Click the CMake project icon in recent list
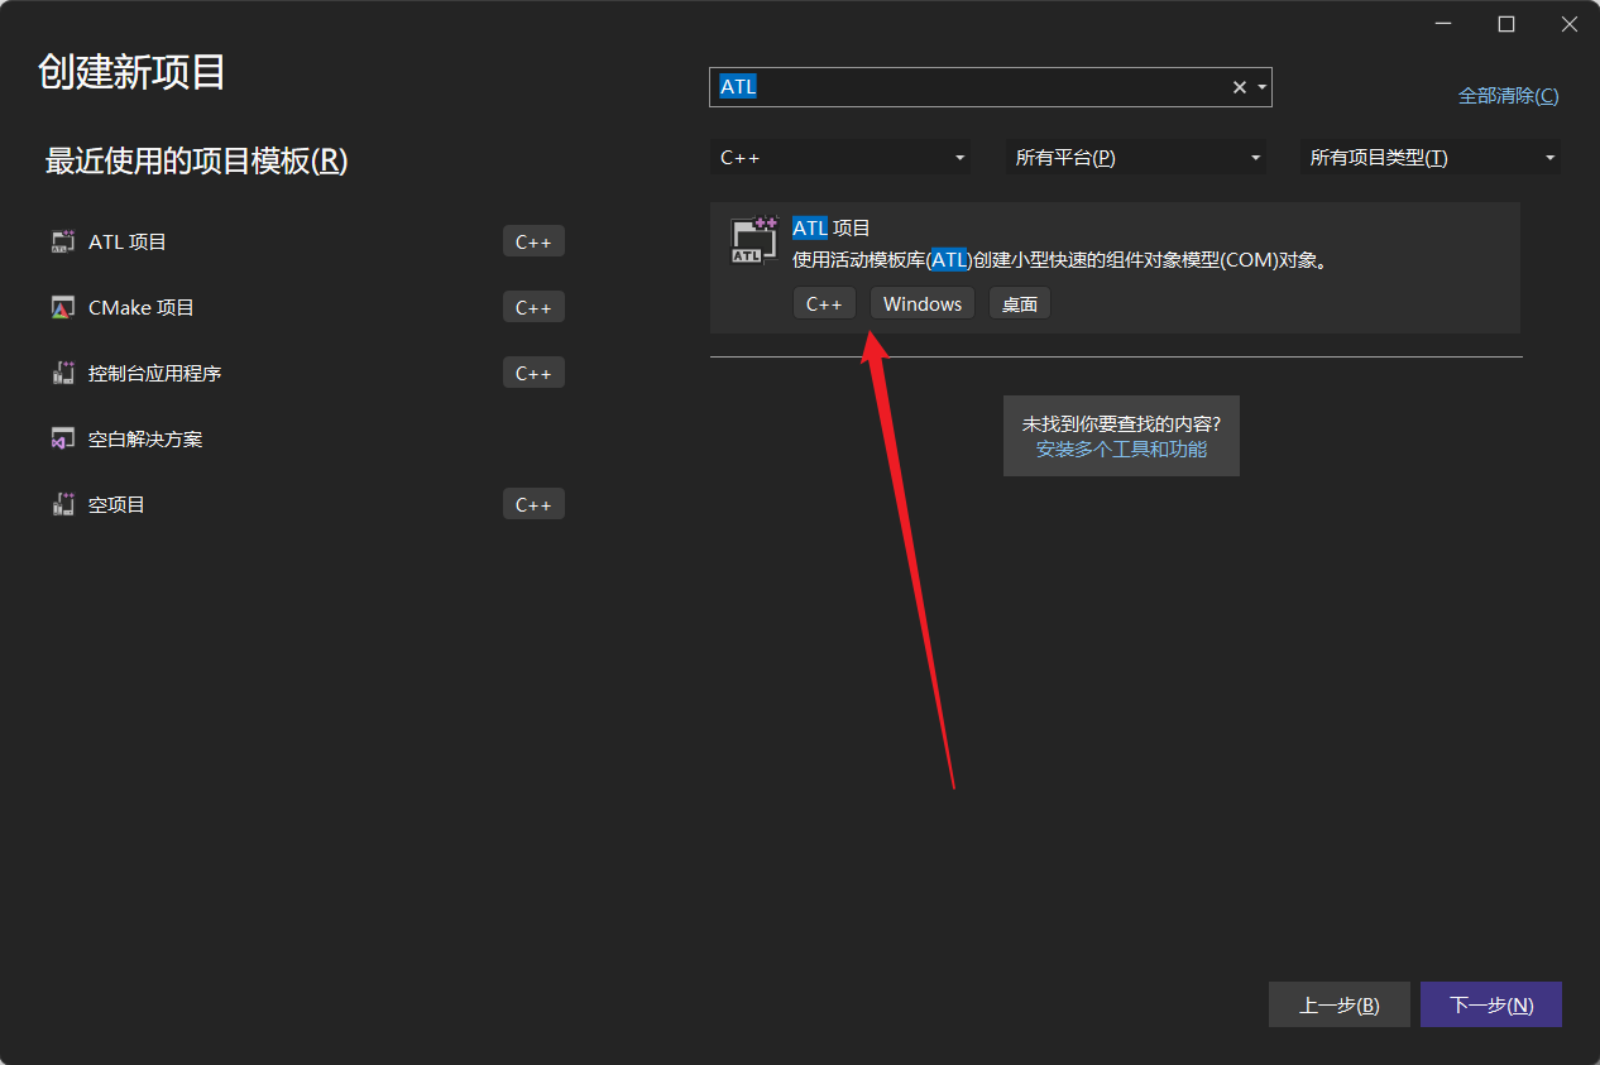Viewport: 1600px width, 1065px height. pos(63,307)
